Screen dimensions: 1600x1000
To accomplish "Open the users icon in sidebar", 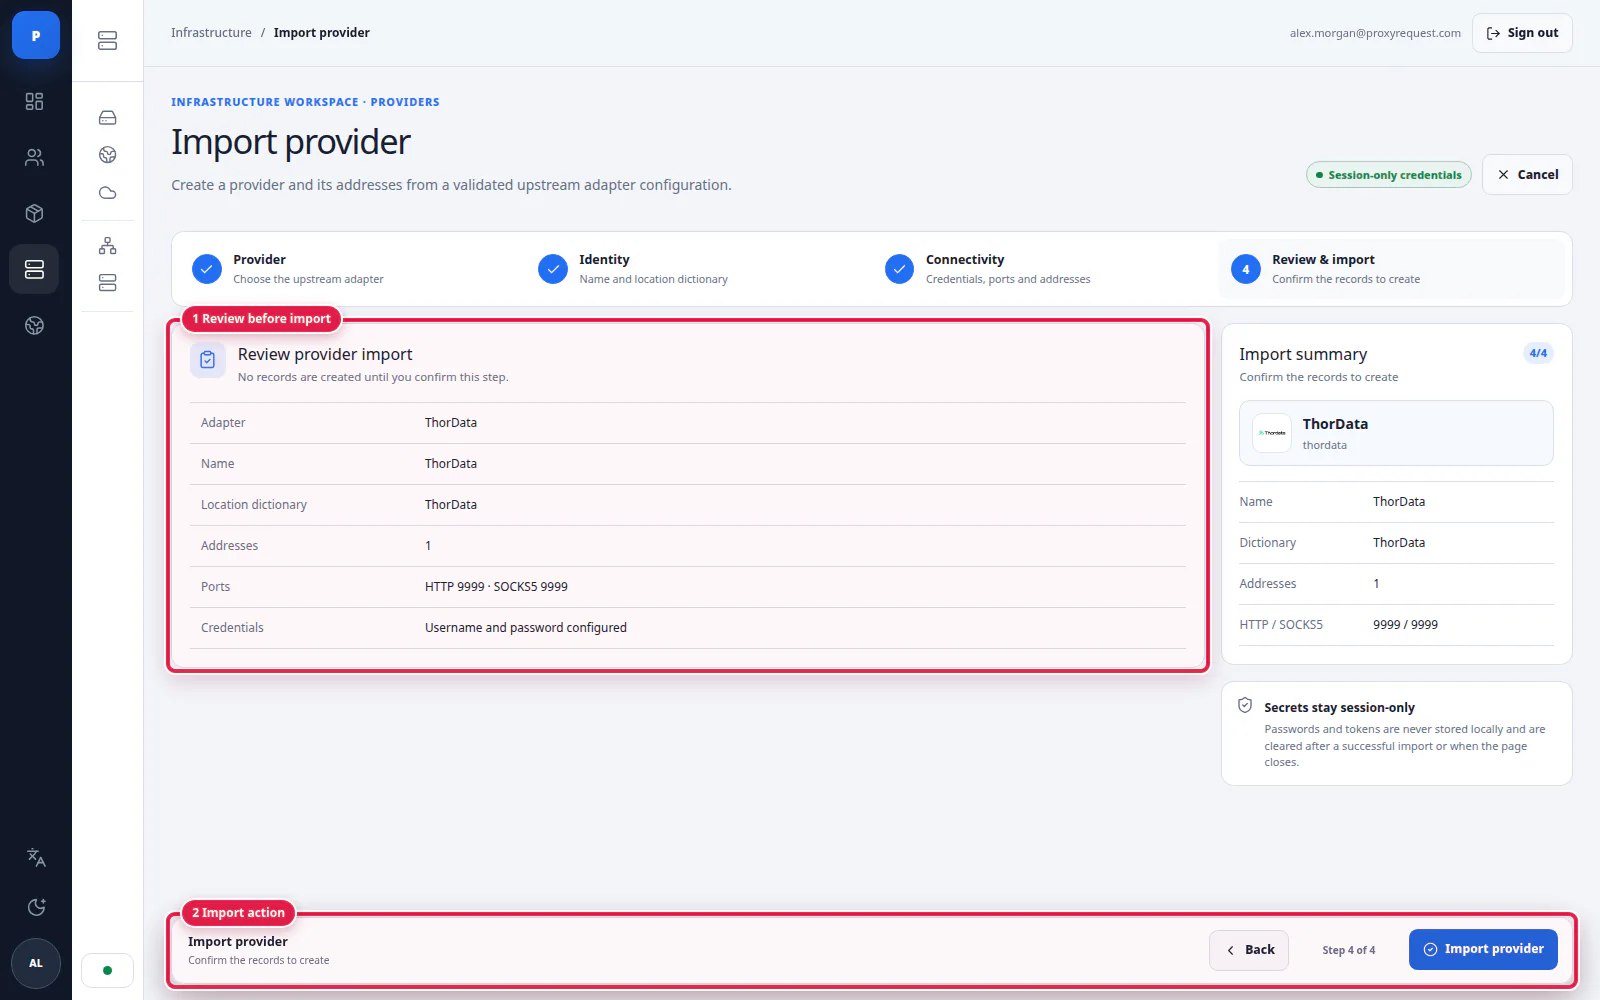I will click(x=35, y=157).
